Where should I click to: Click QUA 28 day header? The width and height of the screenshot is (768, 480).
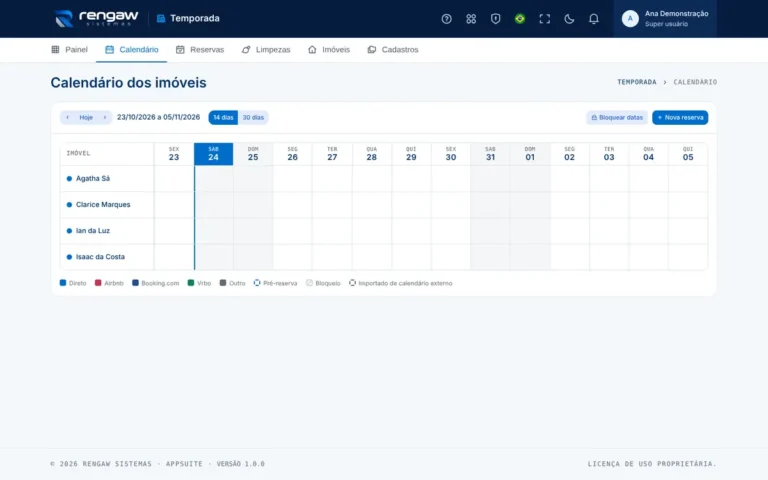[372, 154]
